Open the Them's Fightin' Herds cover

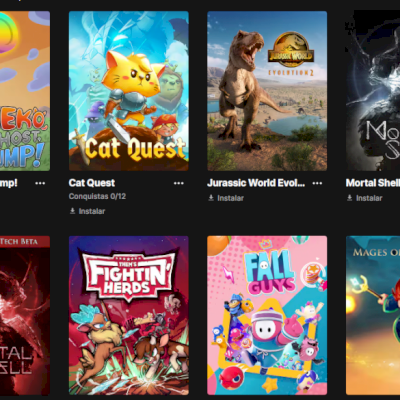pyautogui.click(x=129, y=315)
